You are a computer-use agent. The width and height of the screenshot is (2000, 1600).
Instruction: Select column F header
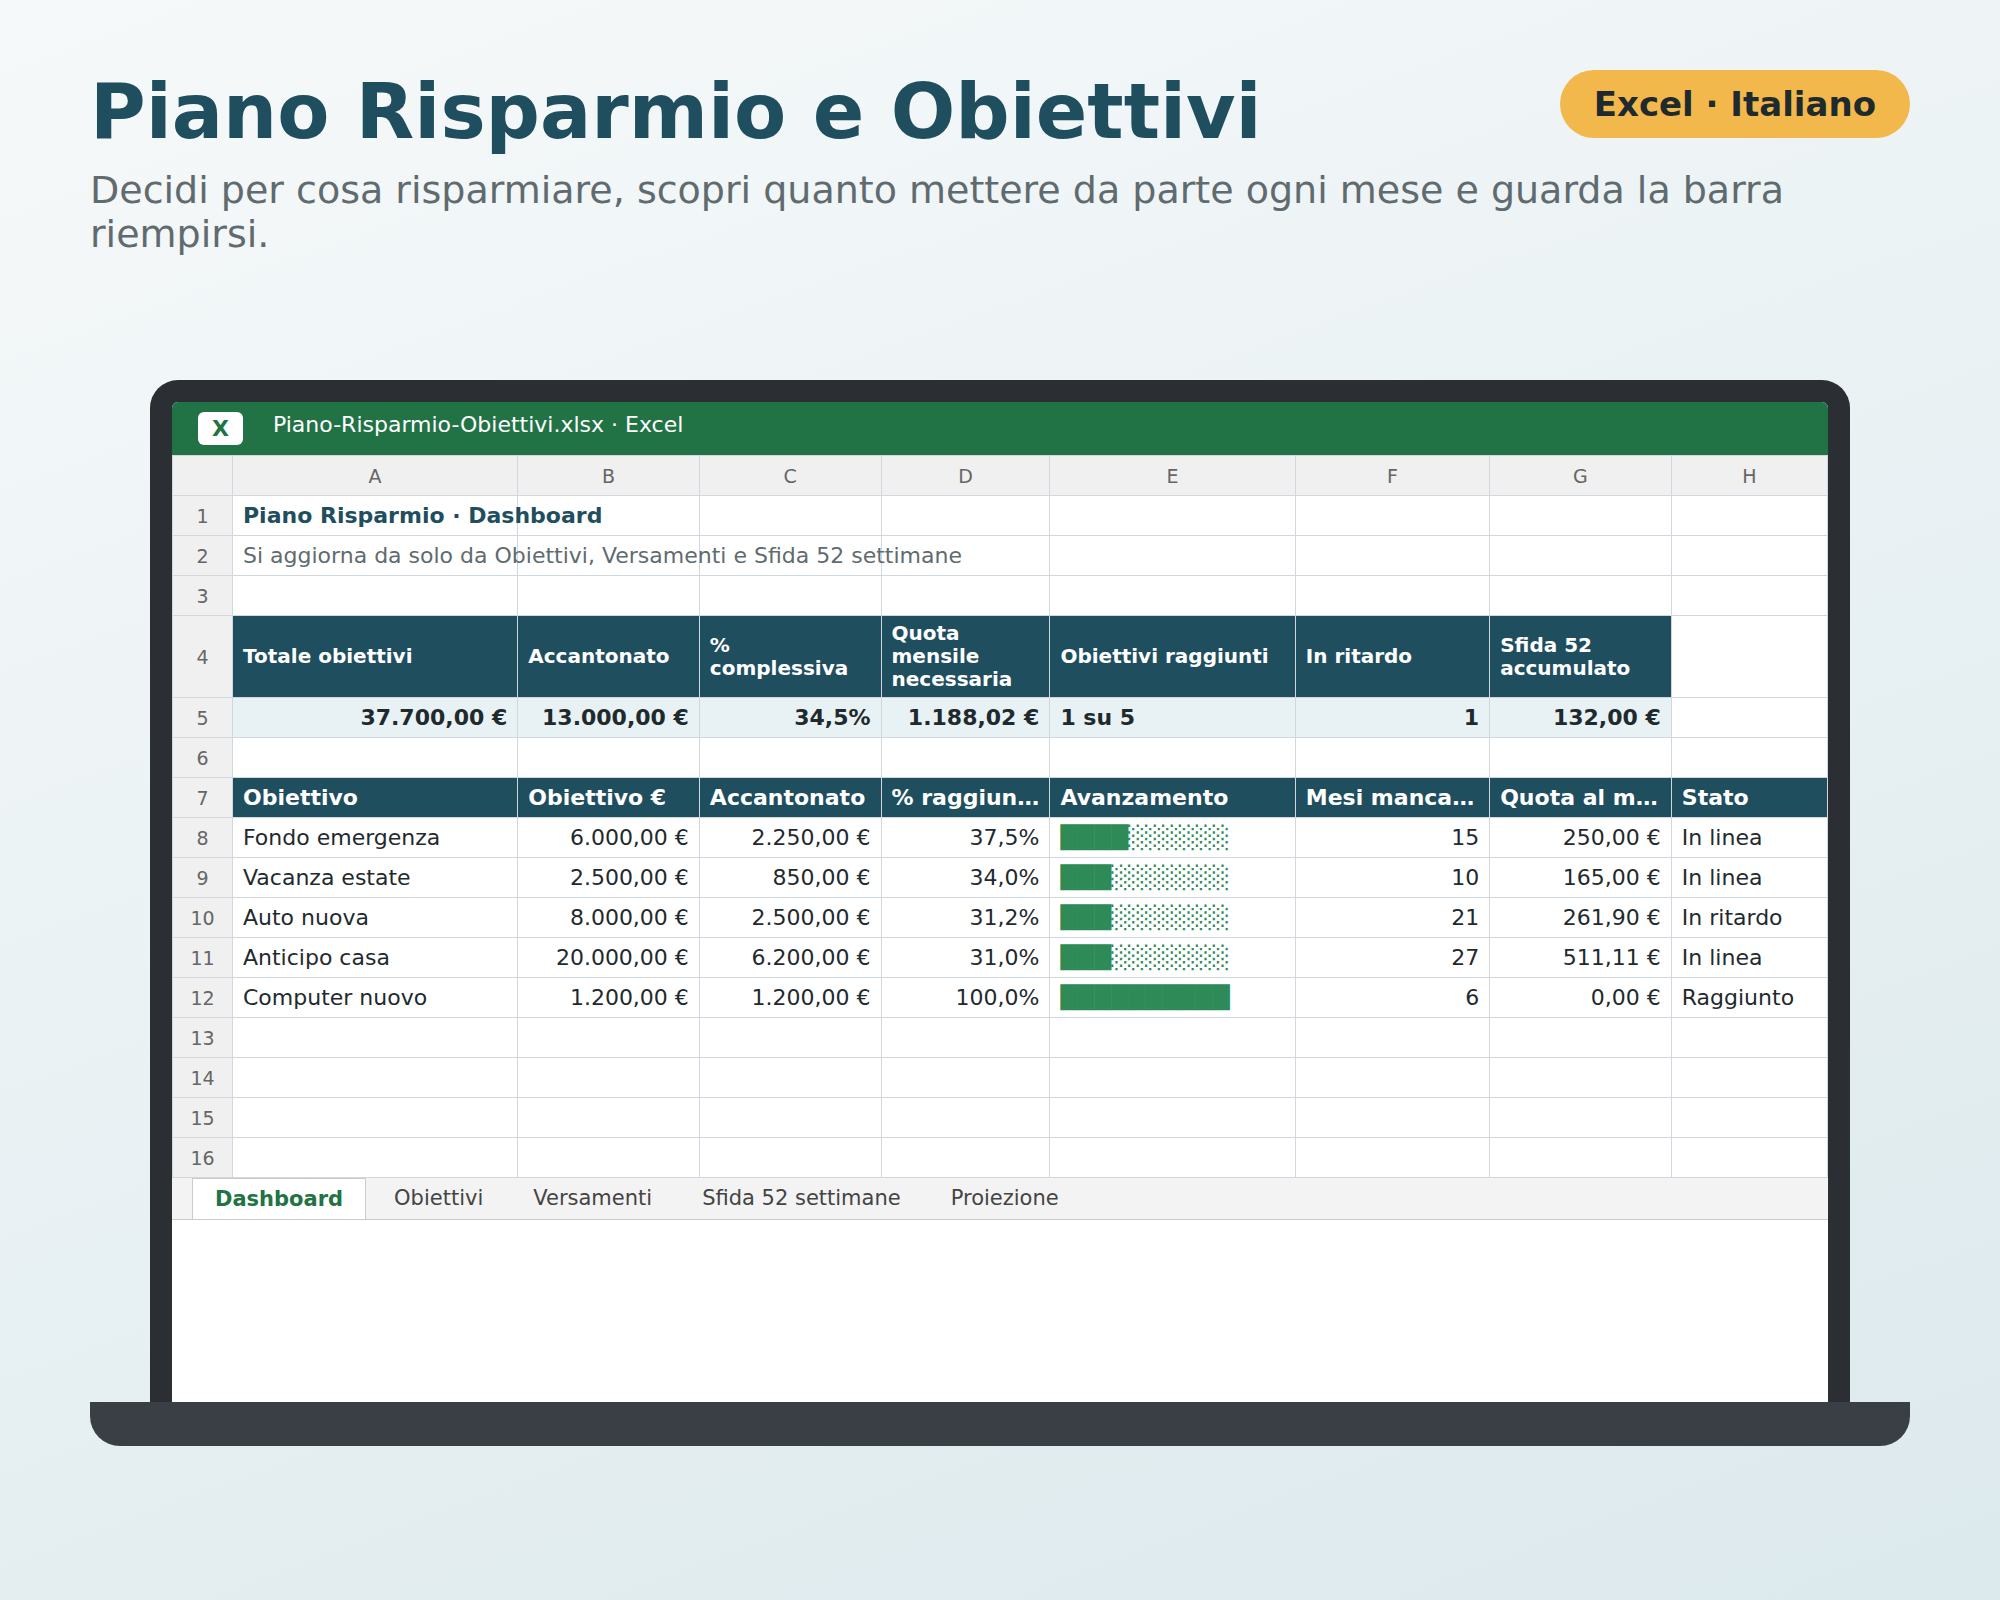pos(1392,476)
